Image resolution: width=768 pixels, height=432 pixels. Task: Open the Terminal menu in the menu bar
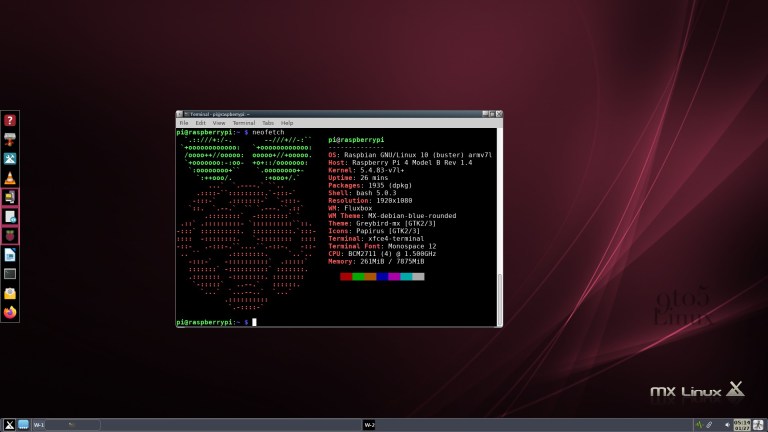coord(243,123)
